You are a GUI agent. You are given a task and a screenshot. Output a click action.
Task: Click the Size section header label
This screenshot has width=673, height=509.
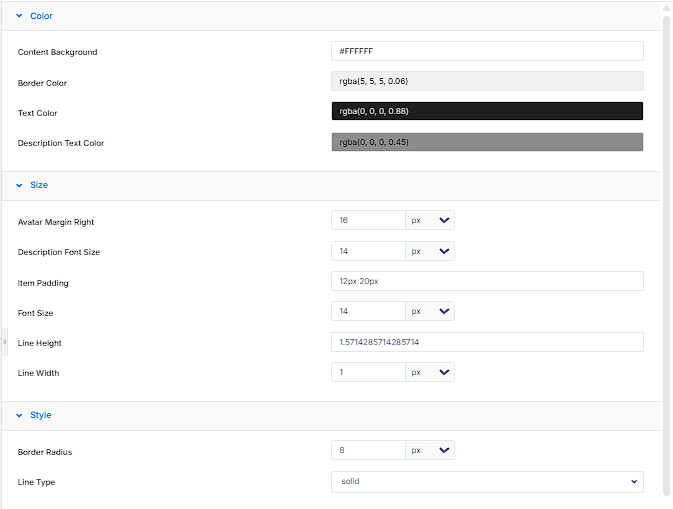tap(39, 185)
